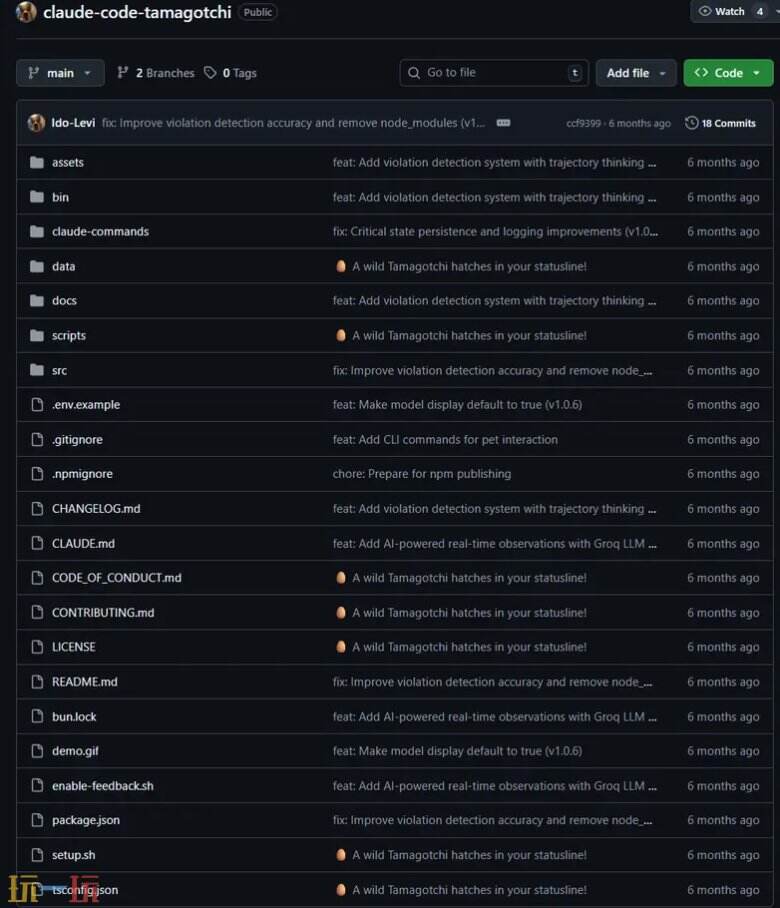Click the file icon next to LICENSE
The height and width of the screenshot is (908, 780).
[37, 647]
